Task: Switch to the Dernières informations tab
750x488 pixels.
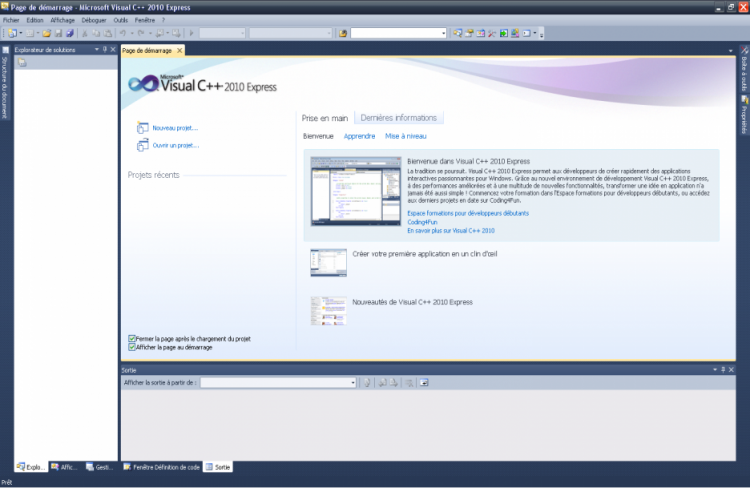Action: (x=399, y=118)
